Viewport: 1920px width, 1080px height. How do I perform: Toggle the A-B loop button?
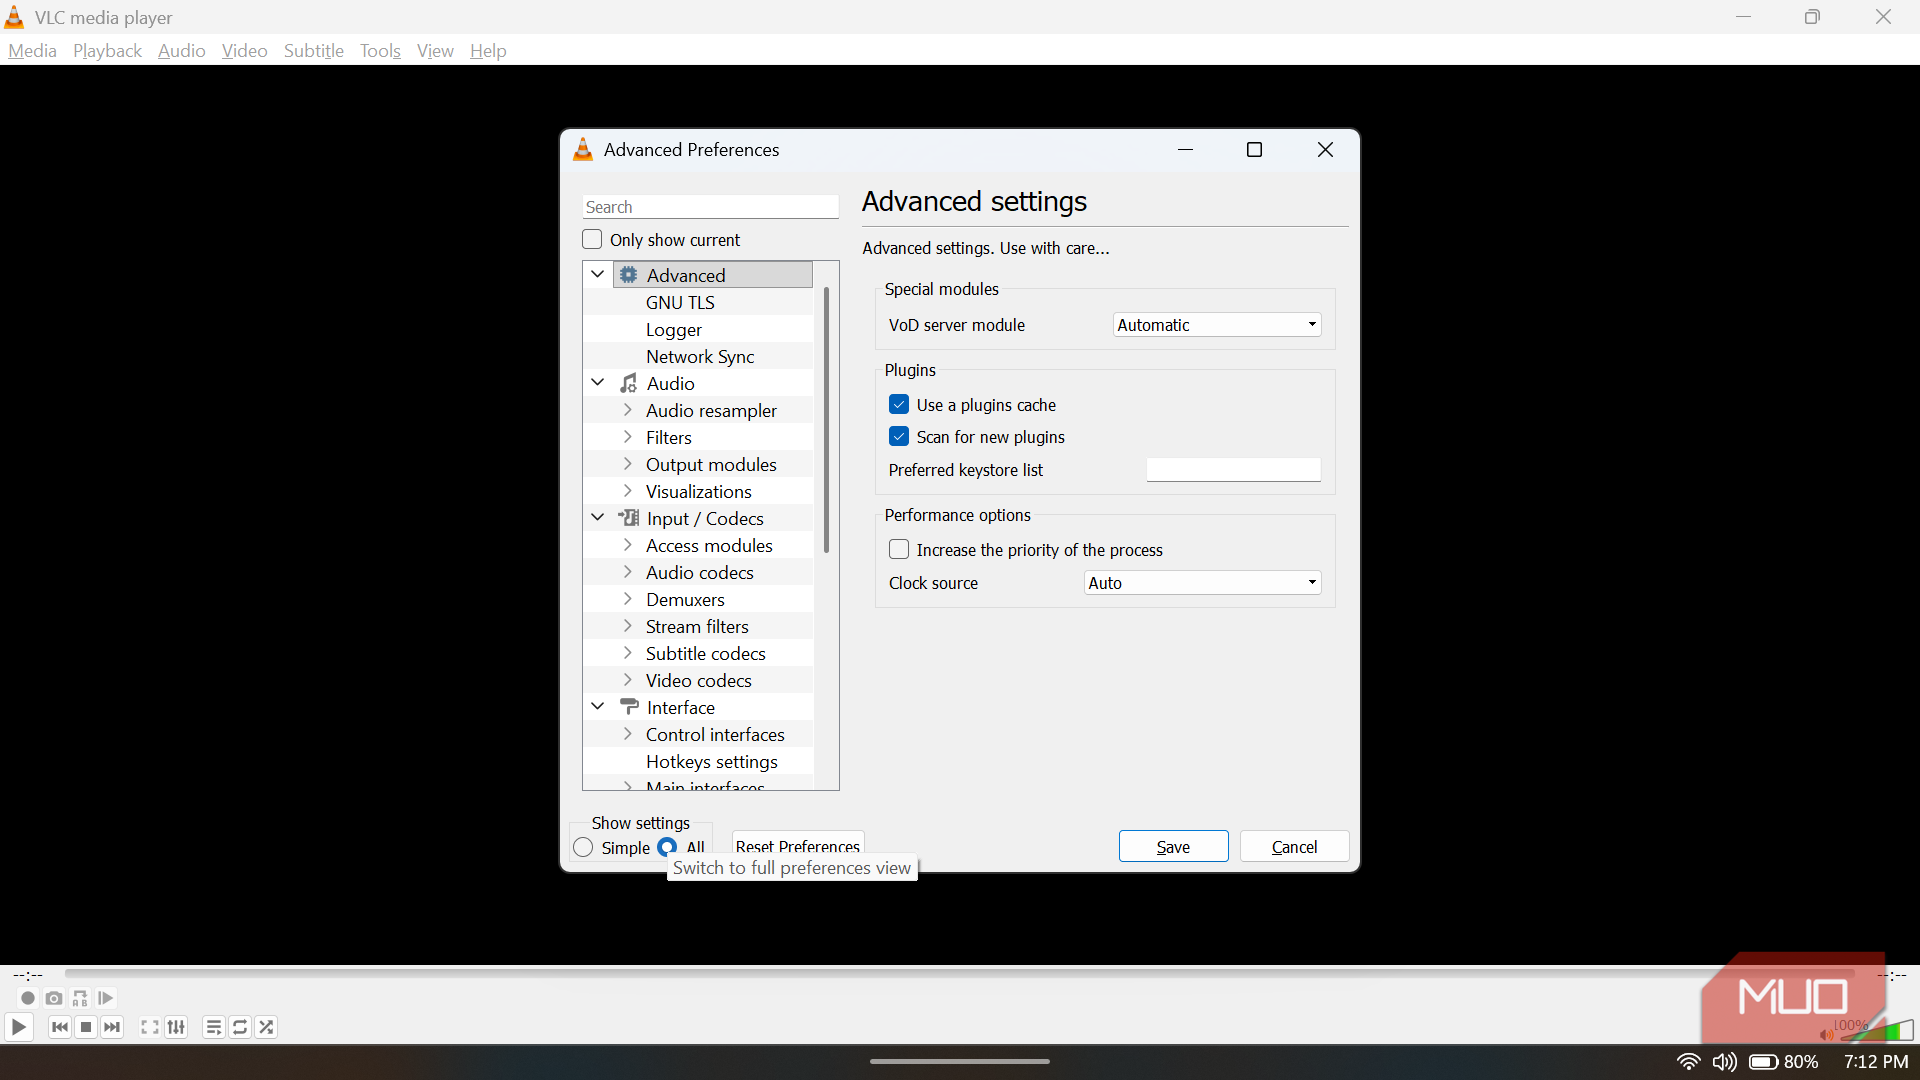pos(80,998)
